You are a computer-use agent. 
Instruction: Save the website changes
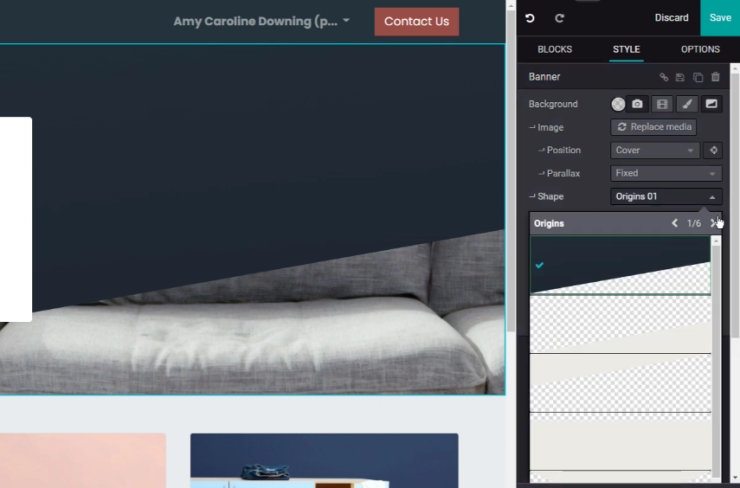pyautogui.click(x=720, y=18)
